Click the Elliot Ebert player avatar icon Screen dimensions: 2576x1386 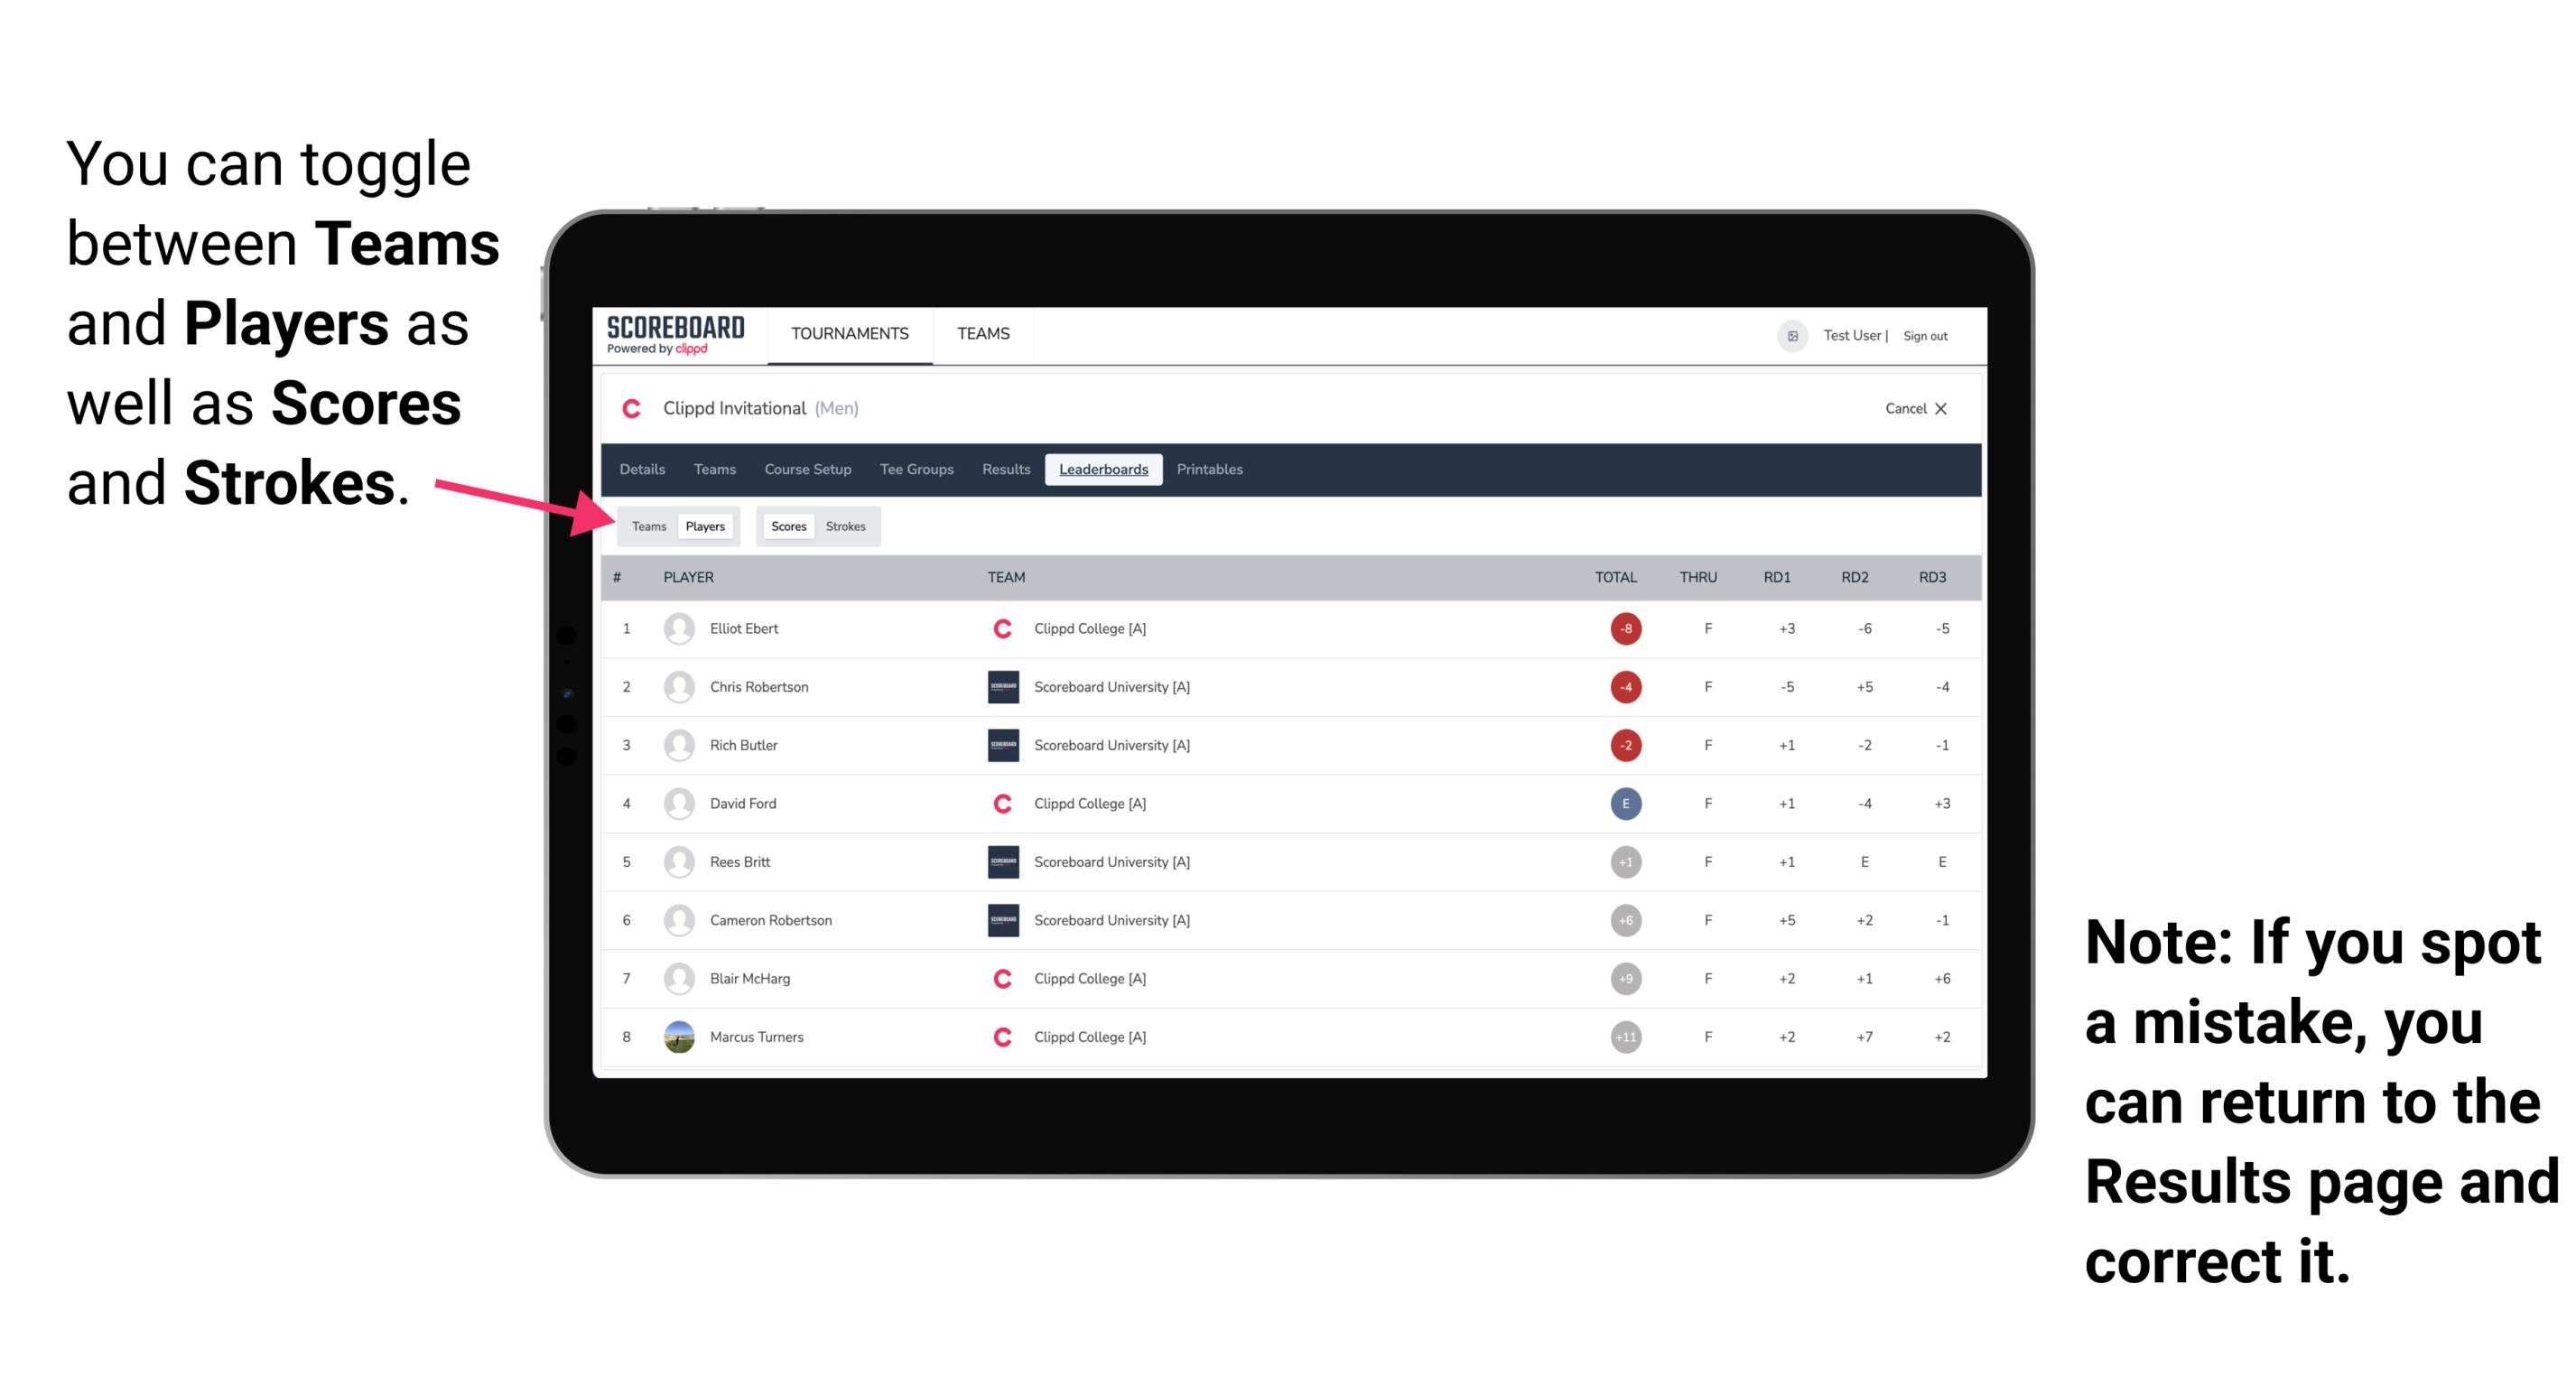(x=679, y=627)
